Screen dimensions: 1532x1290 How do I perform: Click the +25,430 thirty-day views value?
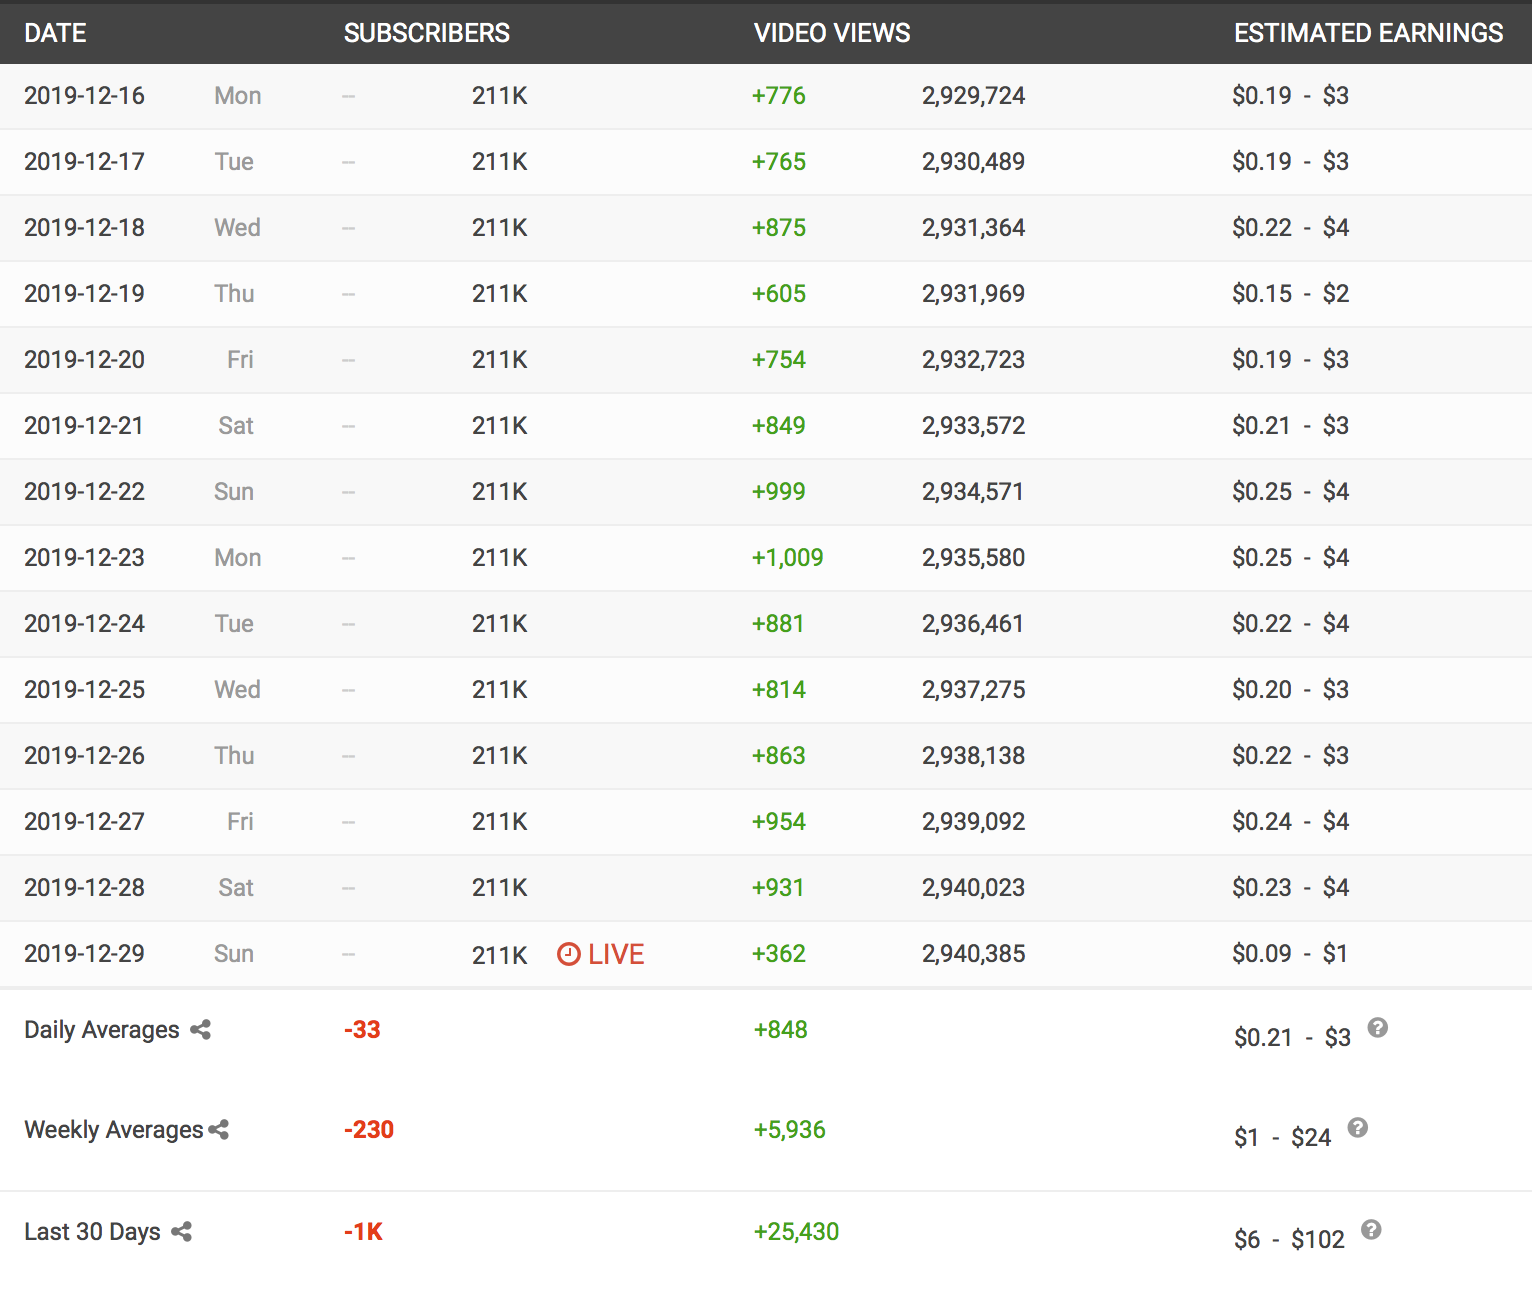[795, 1232]
